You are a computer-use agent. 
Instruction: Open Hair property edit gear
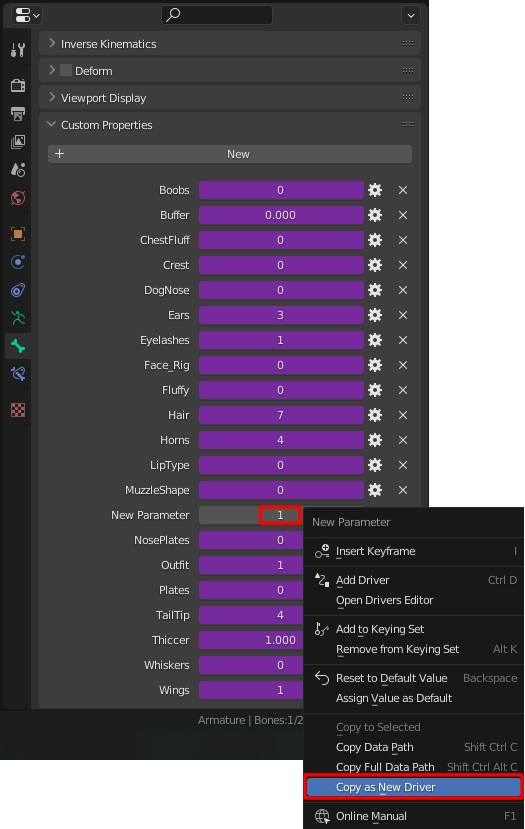(375, 415)
